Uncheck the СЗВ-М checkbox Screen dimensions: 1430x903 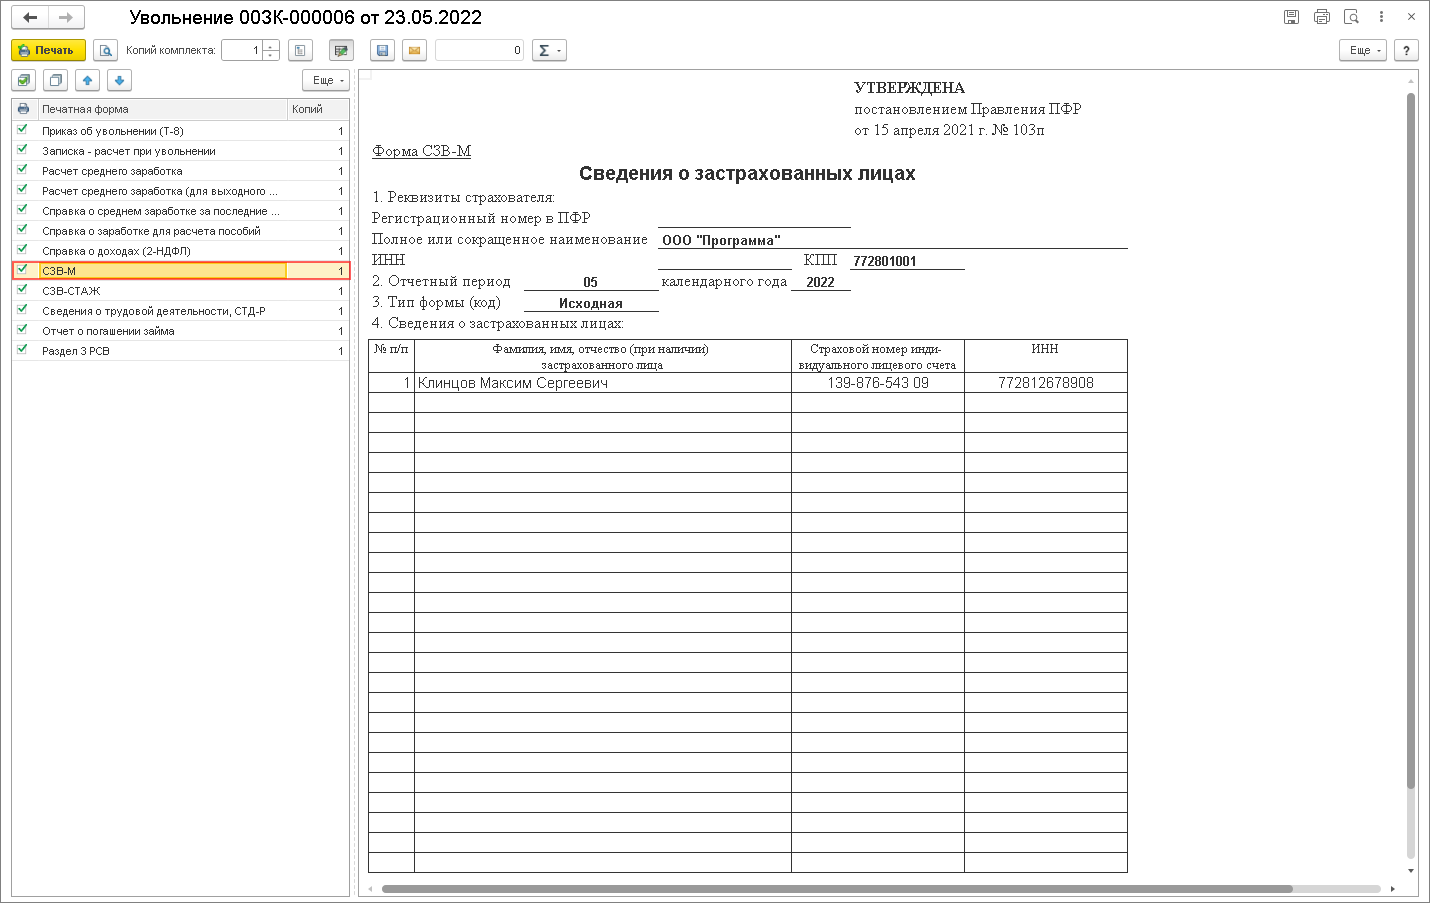click(22, 270)
